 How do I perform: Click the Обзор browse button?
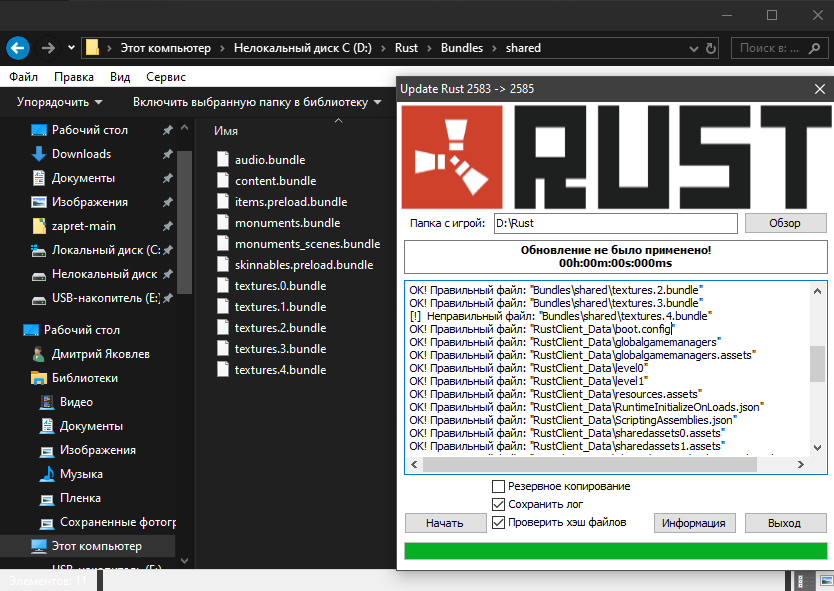point(785,223)
